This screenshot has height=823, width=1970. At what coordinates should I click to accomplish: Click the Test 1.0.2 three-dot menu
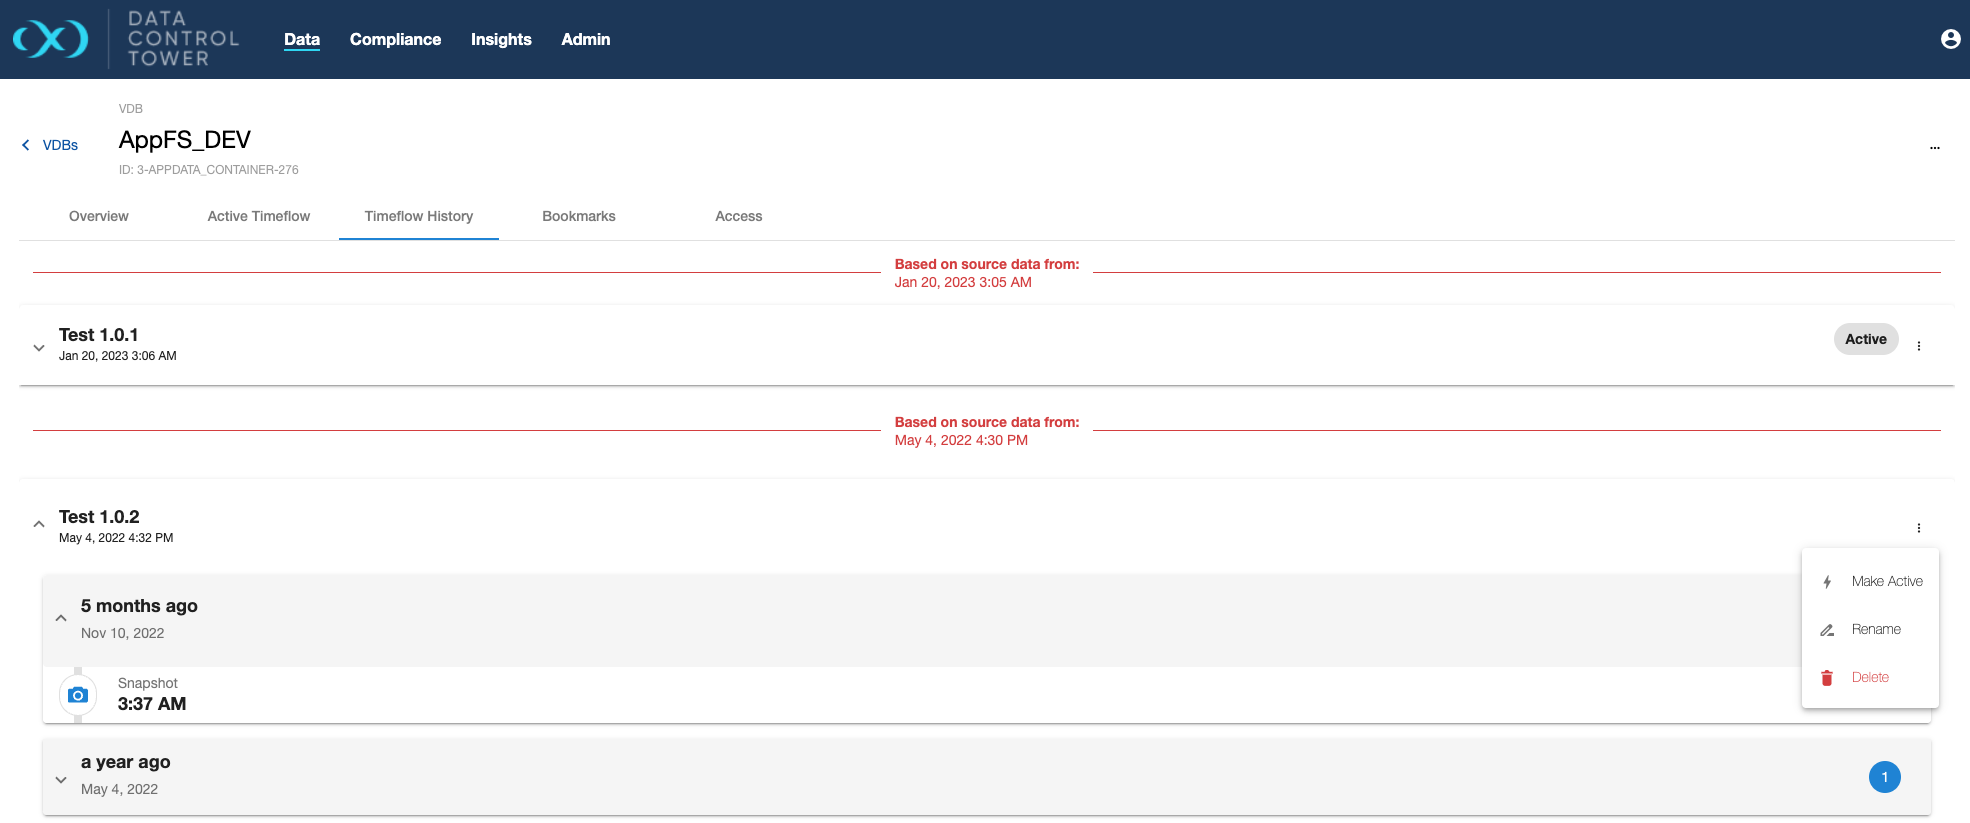tap(1918, 528)
